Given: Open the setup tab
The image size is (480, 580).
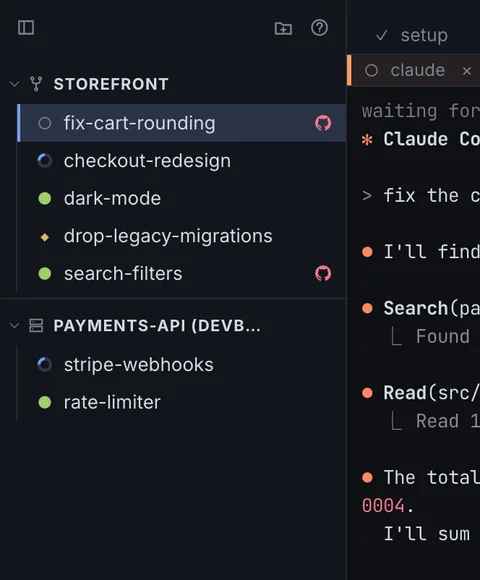Looking at the screenshot, I should coord(424,36).
